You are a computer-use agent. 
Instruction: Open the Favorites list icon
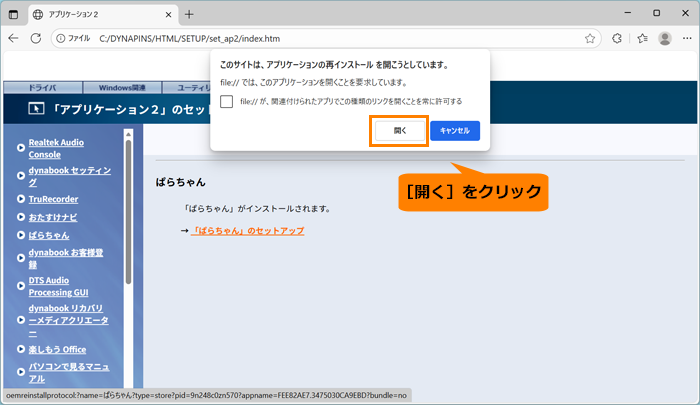click(x=642, y=38)
